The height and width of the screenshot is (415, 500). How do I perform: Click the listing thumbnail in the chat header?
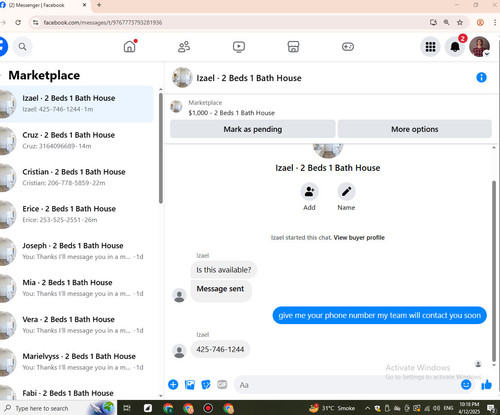pos(182,77)
